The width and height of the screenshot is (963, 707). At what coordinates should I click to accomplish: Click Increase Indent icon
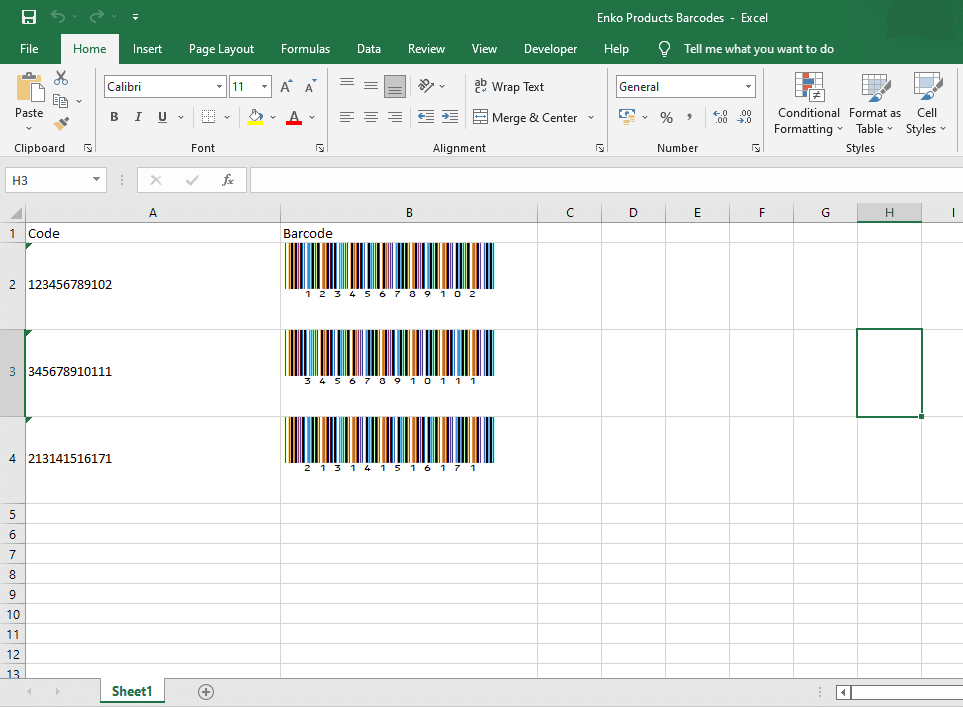pos(450,117)
